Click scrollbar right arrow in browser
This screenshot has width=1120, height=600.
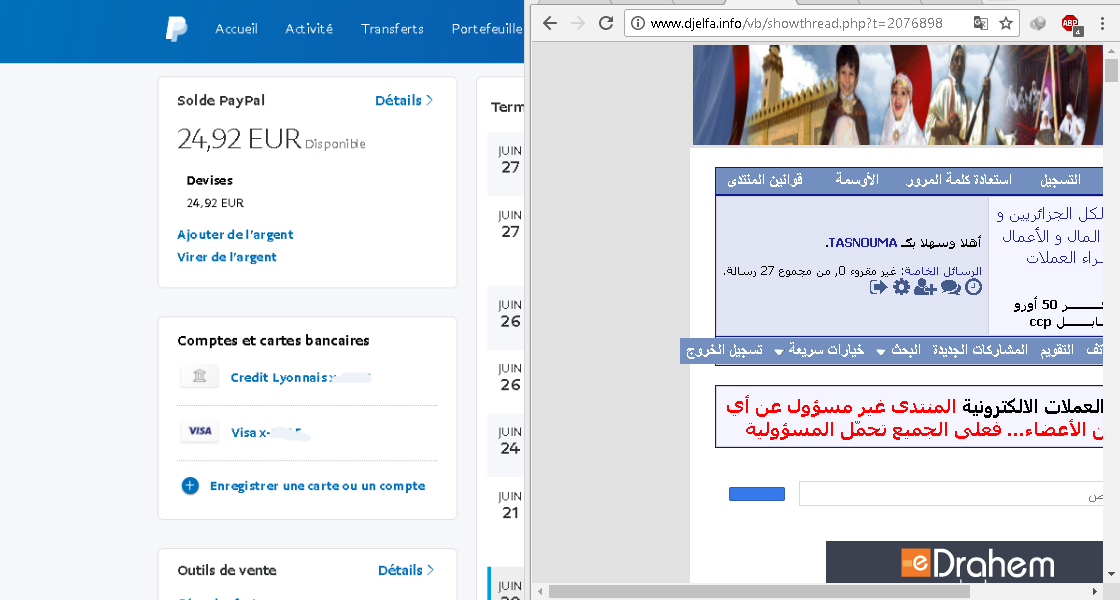coord(1095,591)
